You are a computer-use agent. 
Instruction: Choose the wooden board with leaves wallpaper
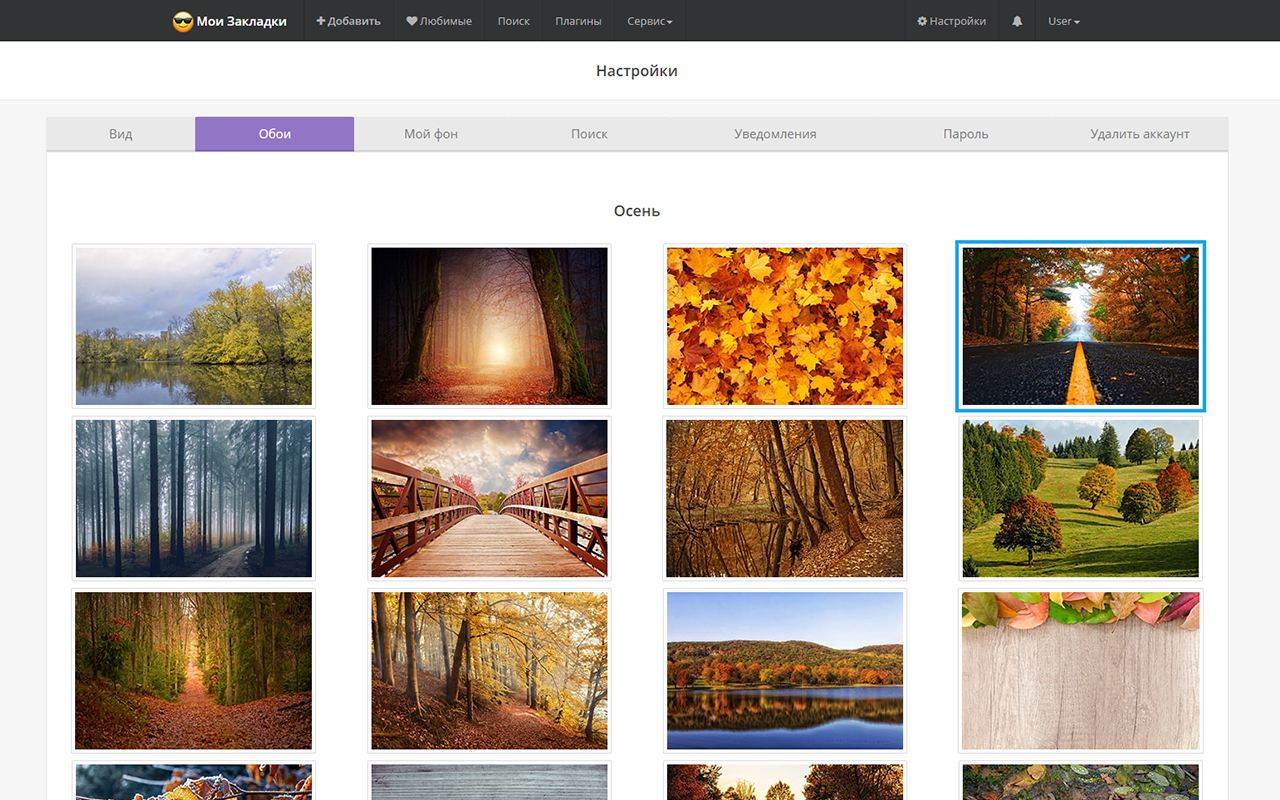tap(1081, 671)
